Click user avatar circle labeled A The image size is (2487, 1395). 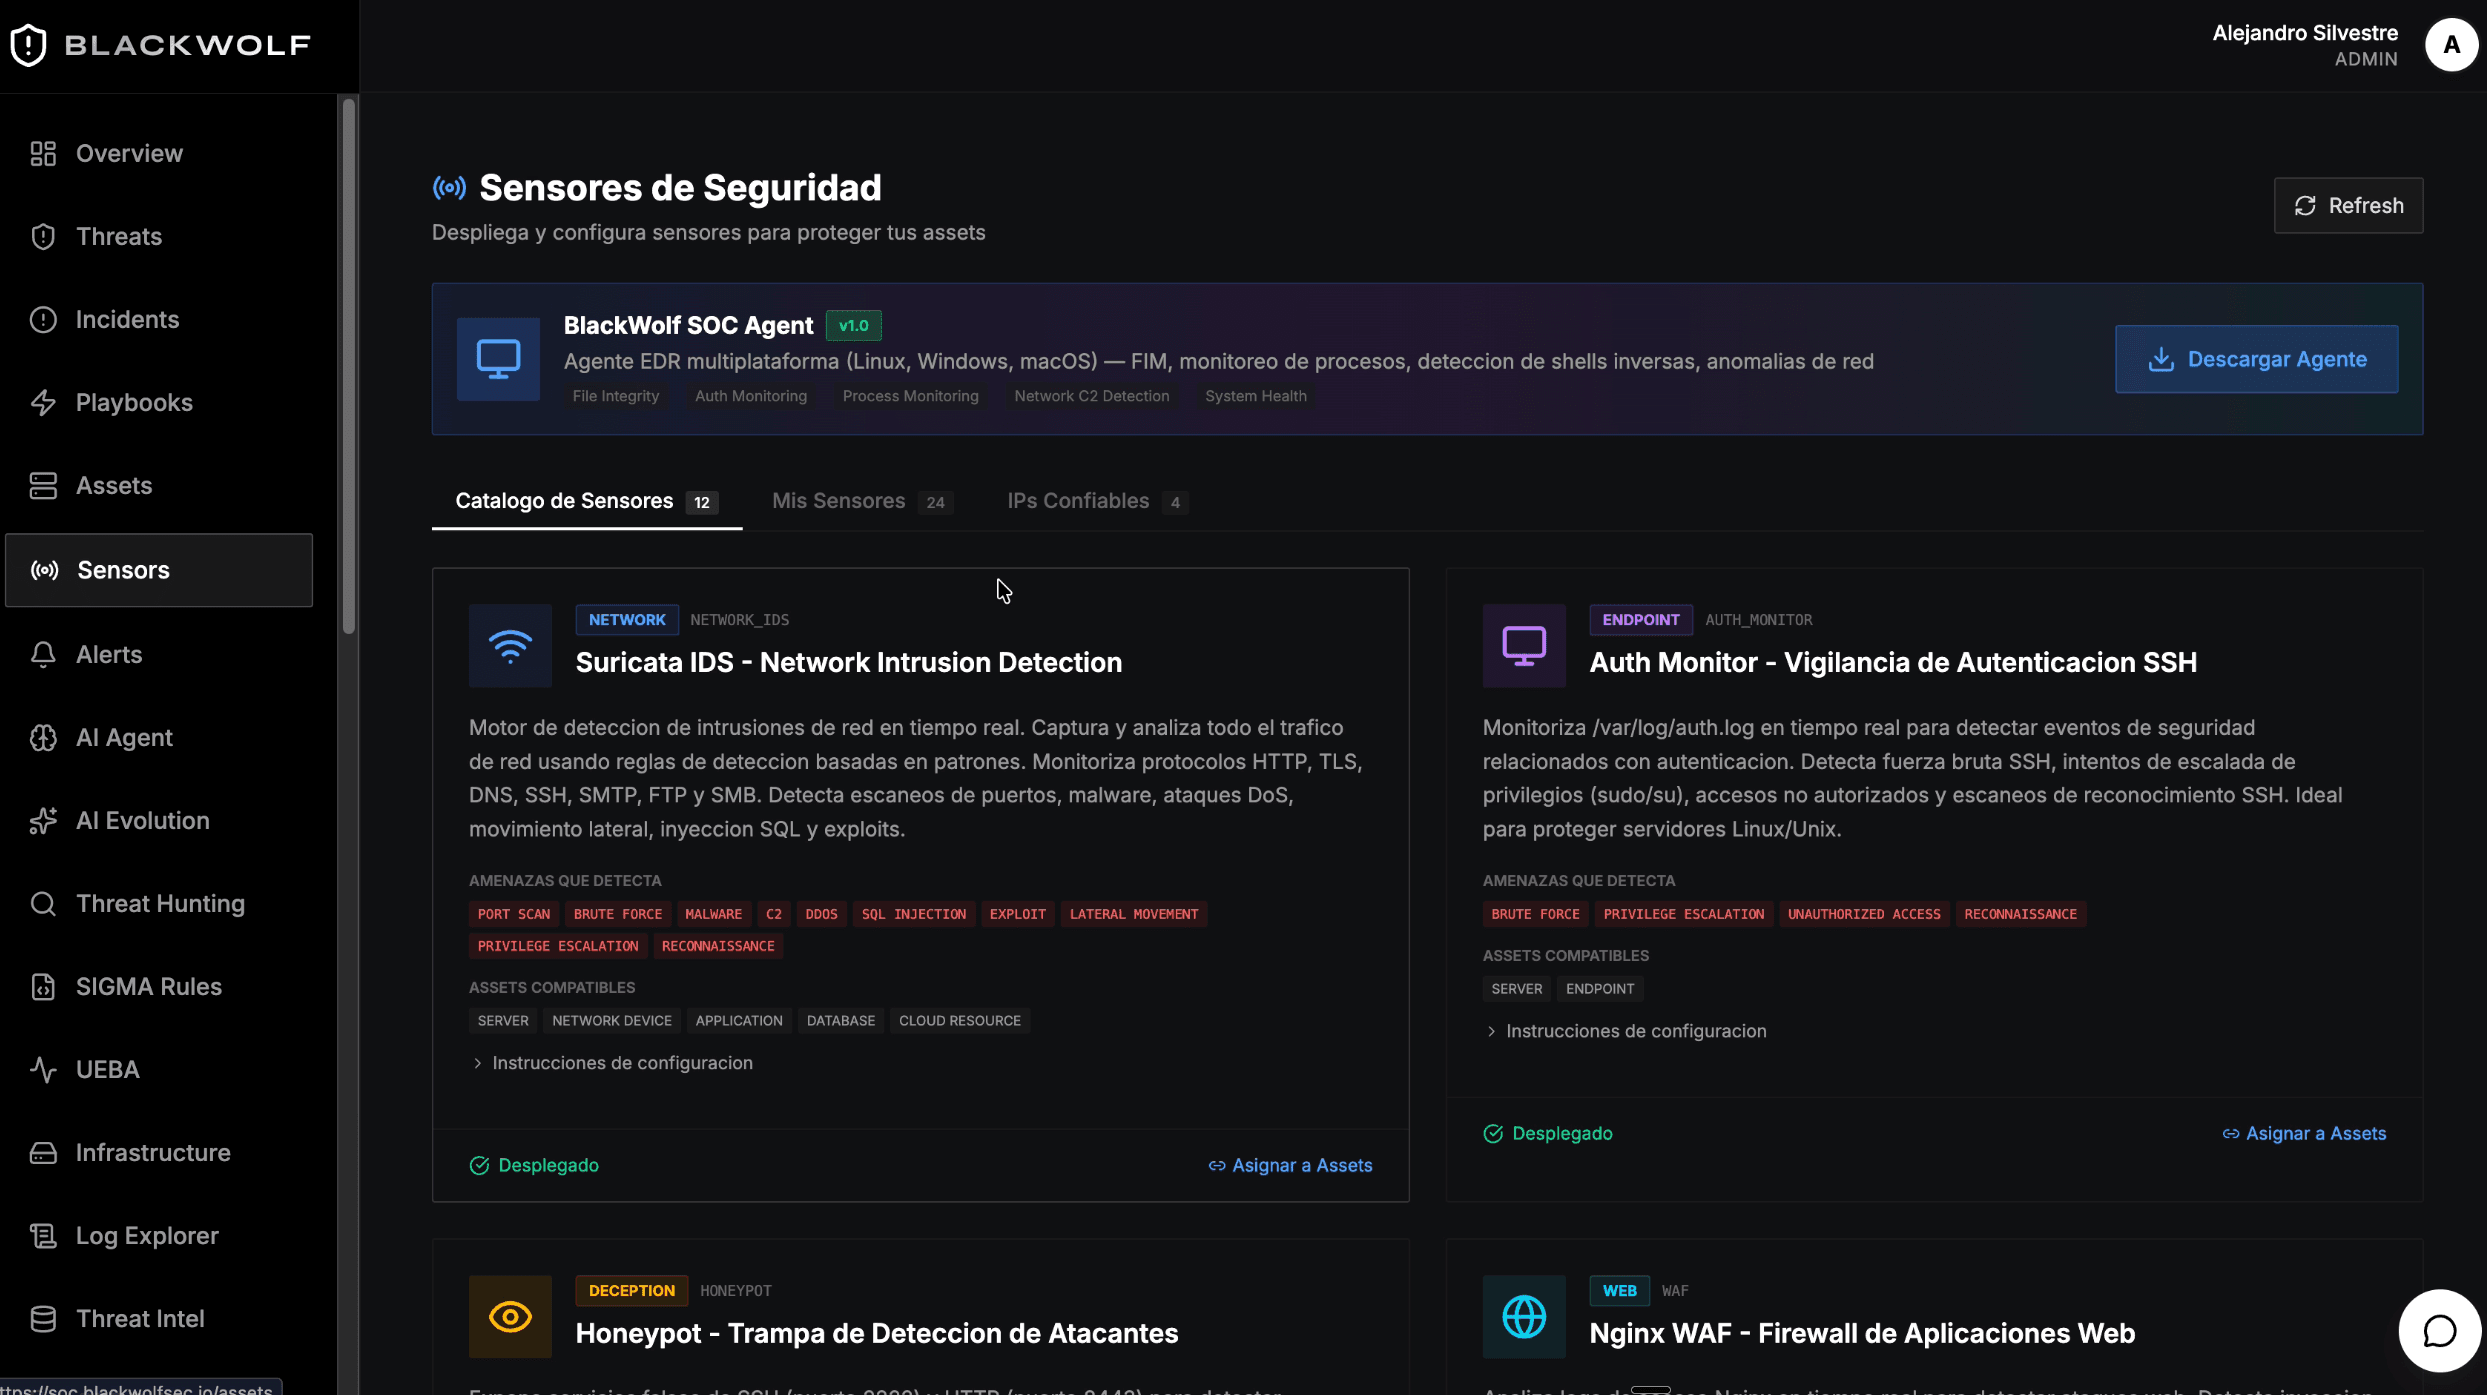pos(2451,45)
